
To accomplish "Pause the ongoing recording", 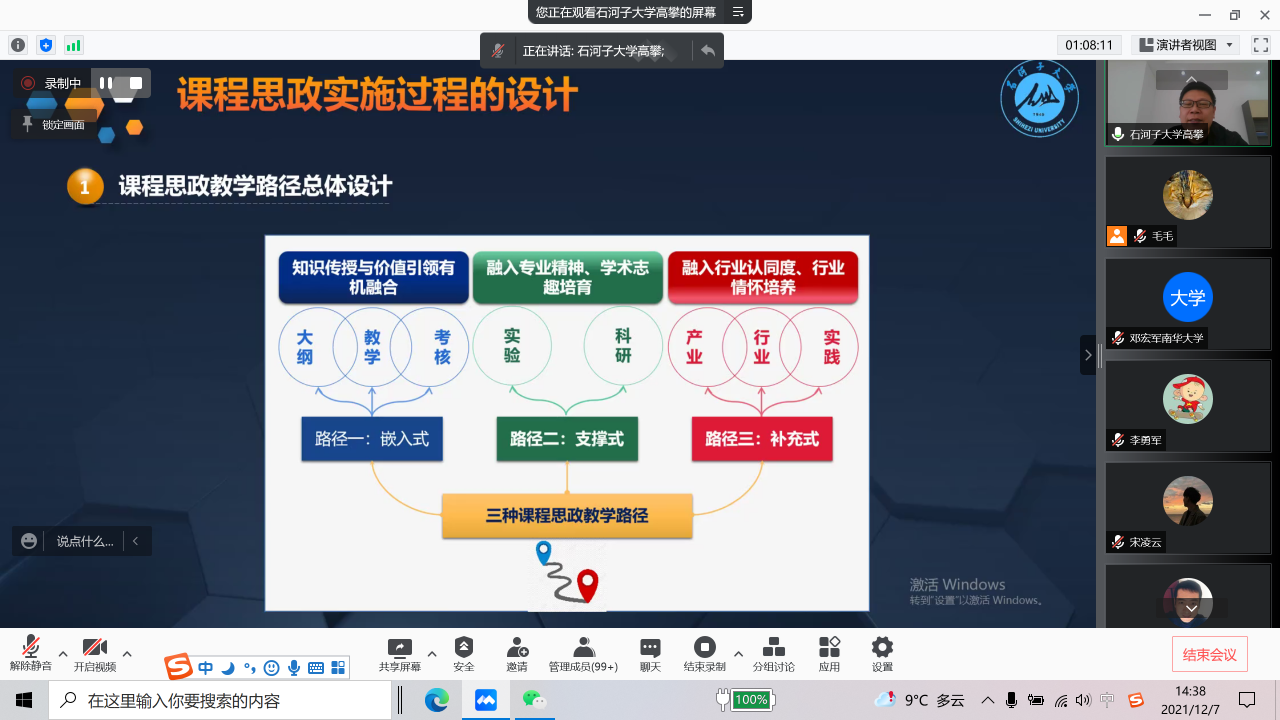I will click(x=106, y=83).
